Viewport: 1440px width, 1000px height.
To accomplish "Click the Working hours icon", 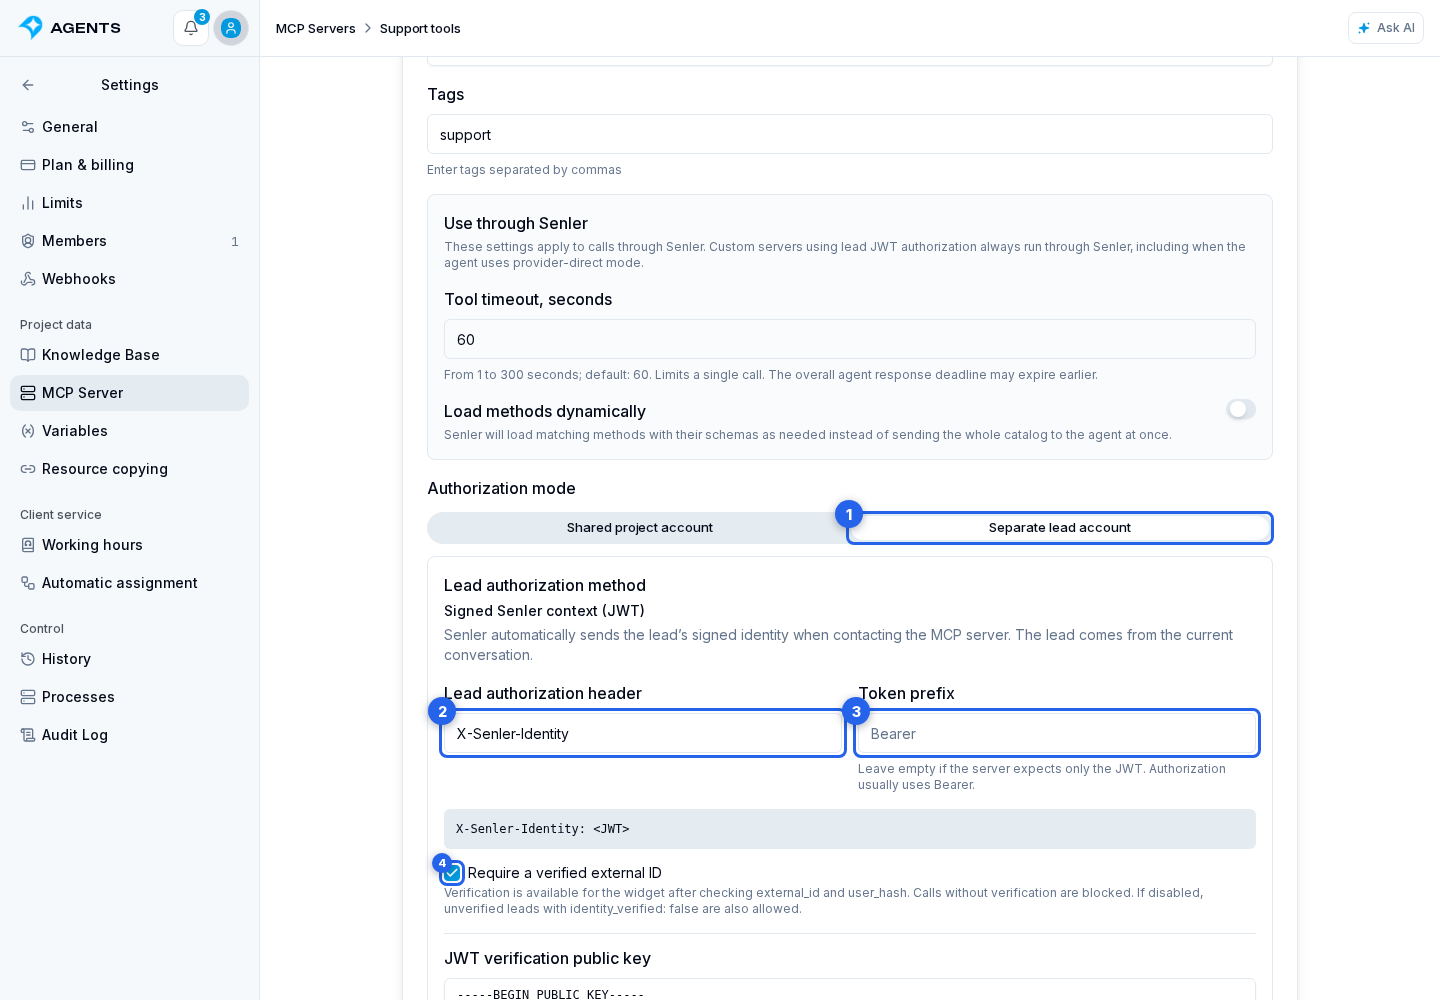I will coord(28,545).
